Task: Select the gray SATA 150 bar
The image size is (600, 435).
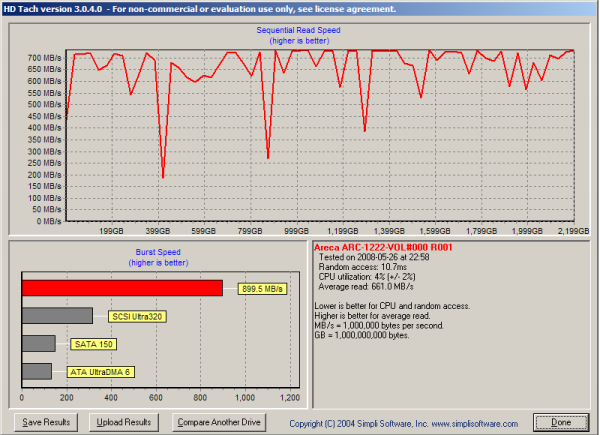Action: click(39, 343)
